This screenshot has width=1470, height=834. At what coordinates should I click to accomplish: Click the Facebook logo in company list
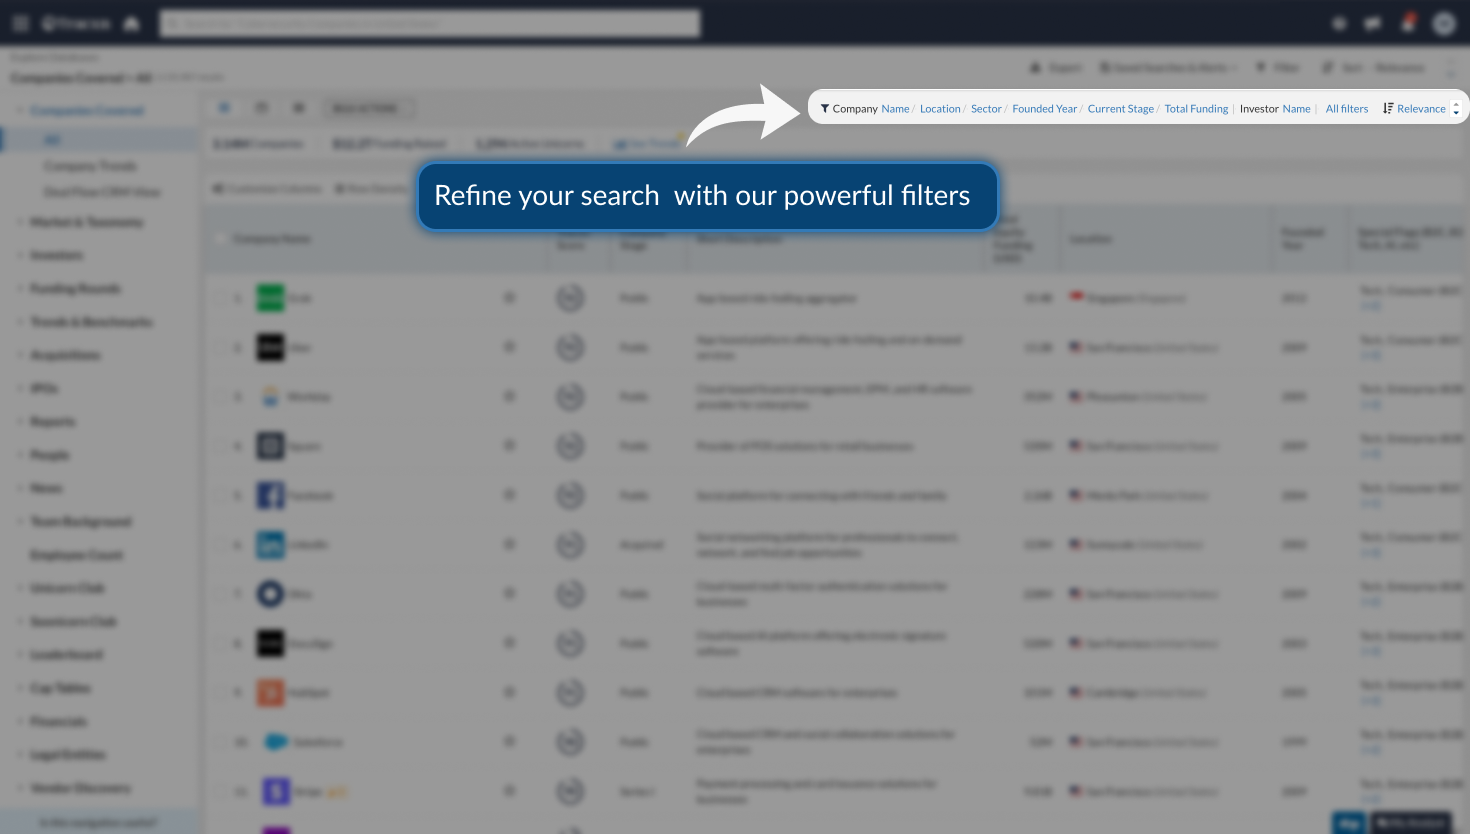270,495
